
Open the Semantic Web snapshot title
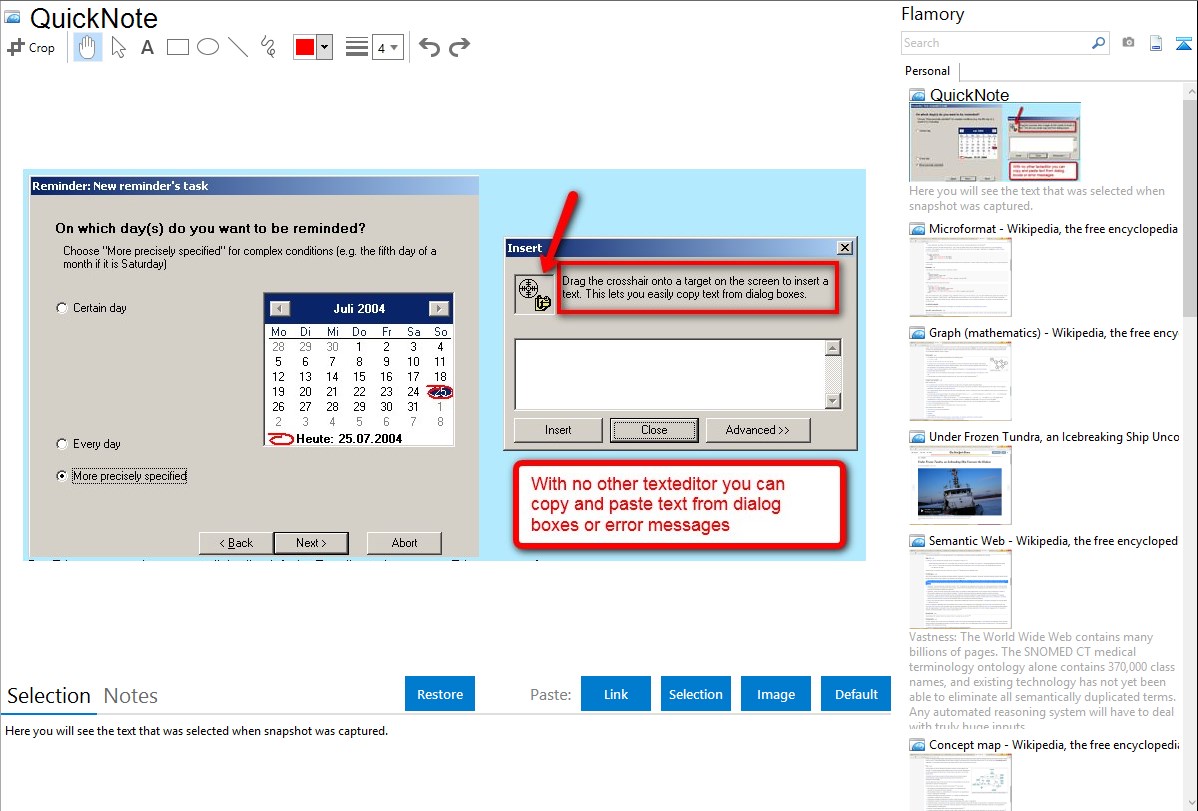(x=1053, y=540)
